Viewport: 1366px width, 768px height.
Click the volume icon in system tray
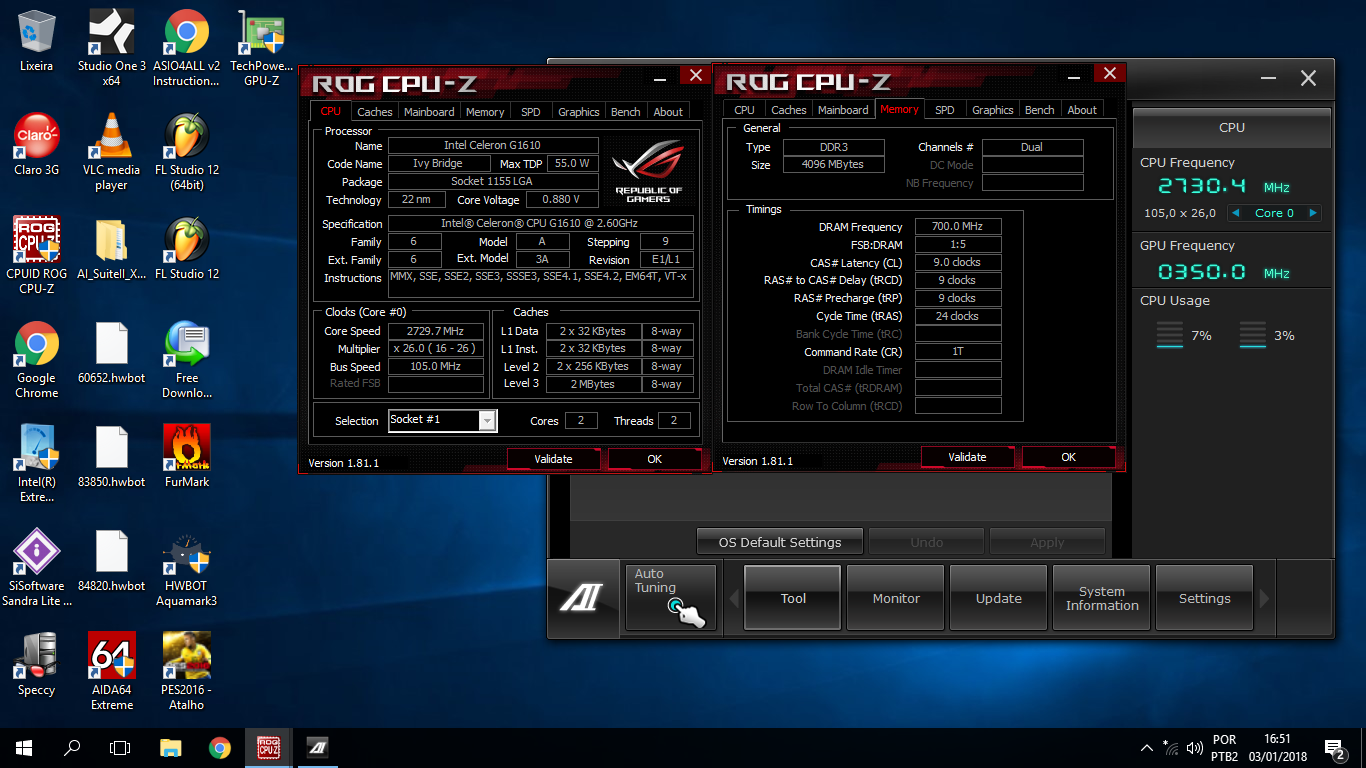coord(1195,748)
